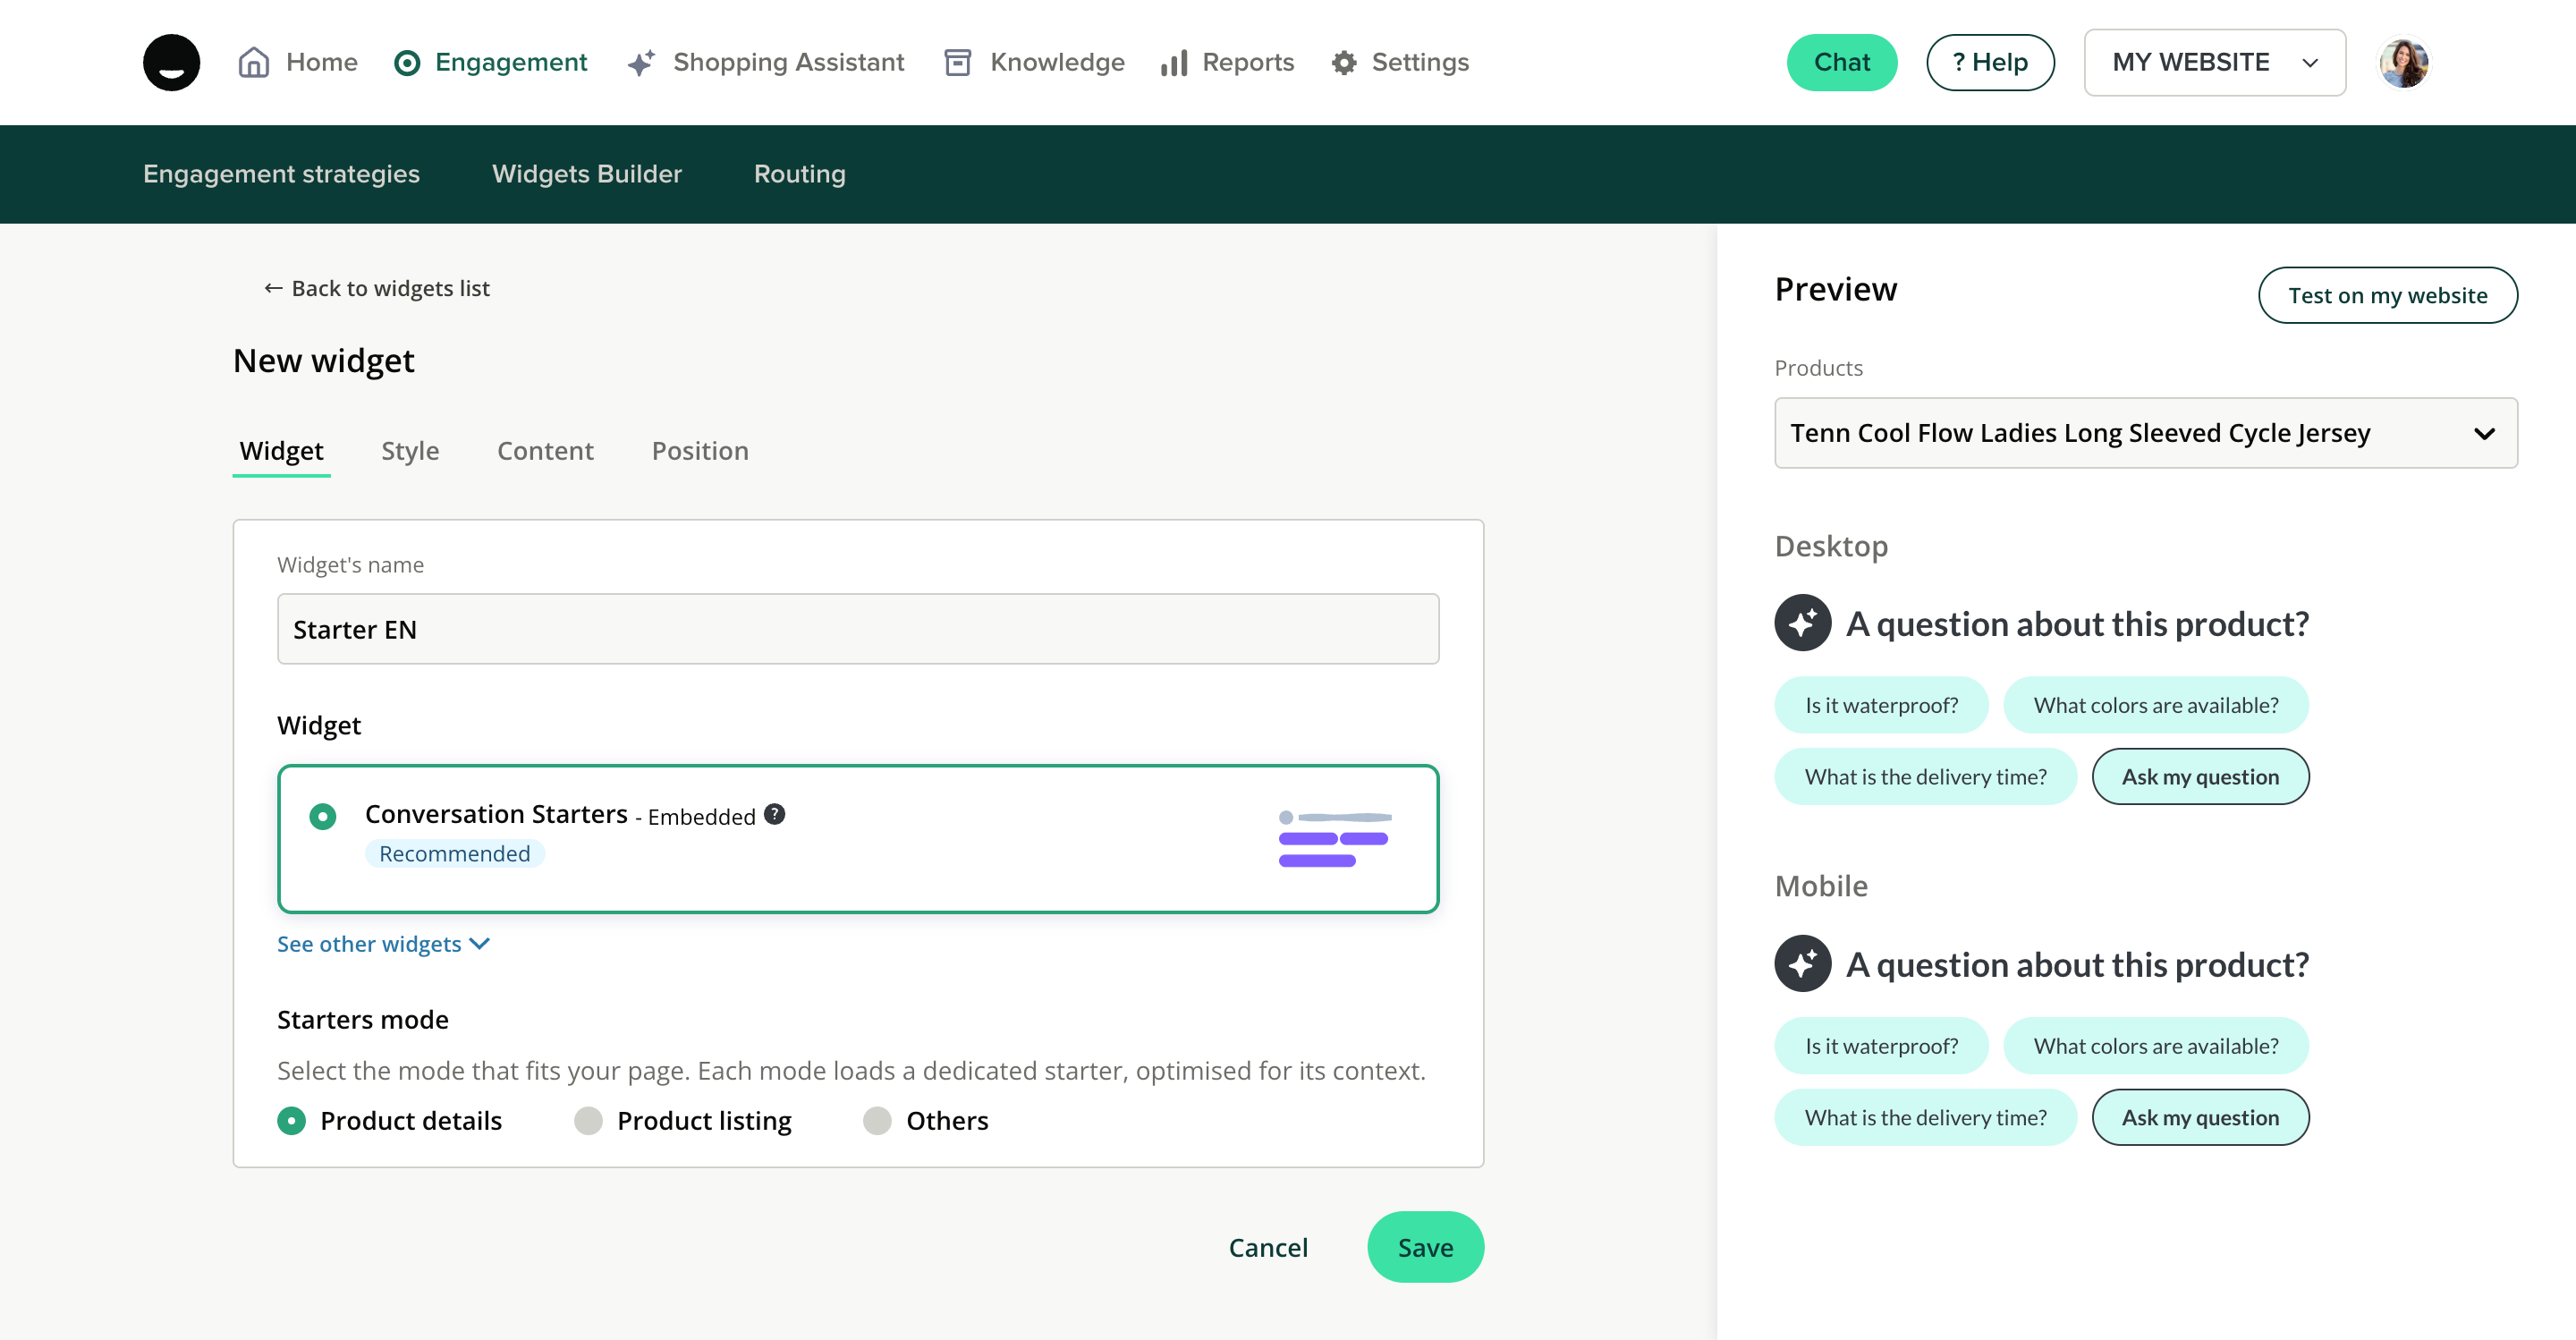Open the Widgets Builder menu item
2576x1340 pixels.
pyautogui.click(x=586, y=174)
